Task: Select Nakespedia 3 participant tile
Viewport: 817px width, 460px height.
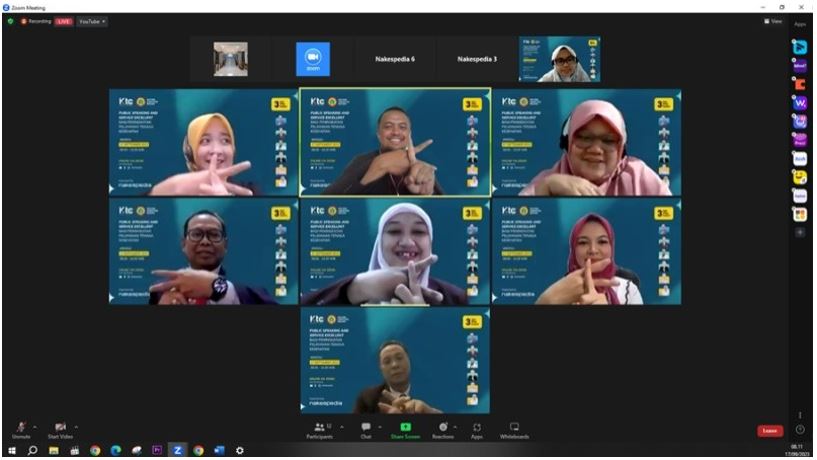Action: tap(477, 59)
